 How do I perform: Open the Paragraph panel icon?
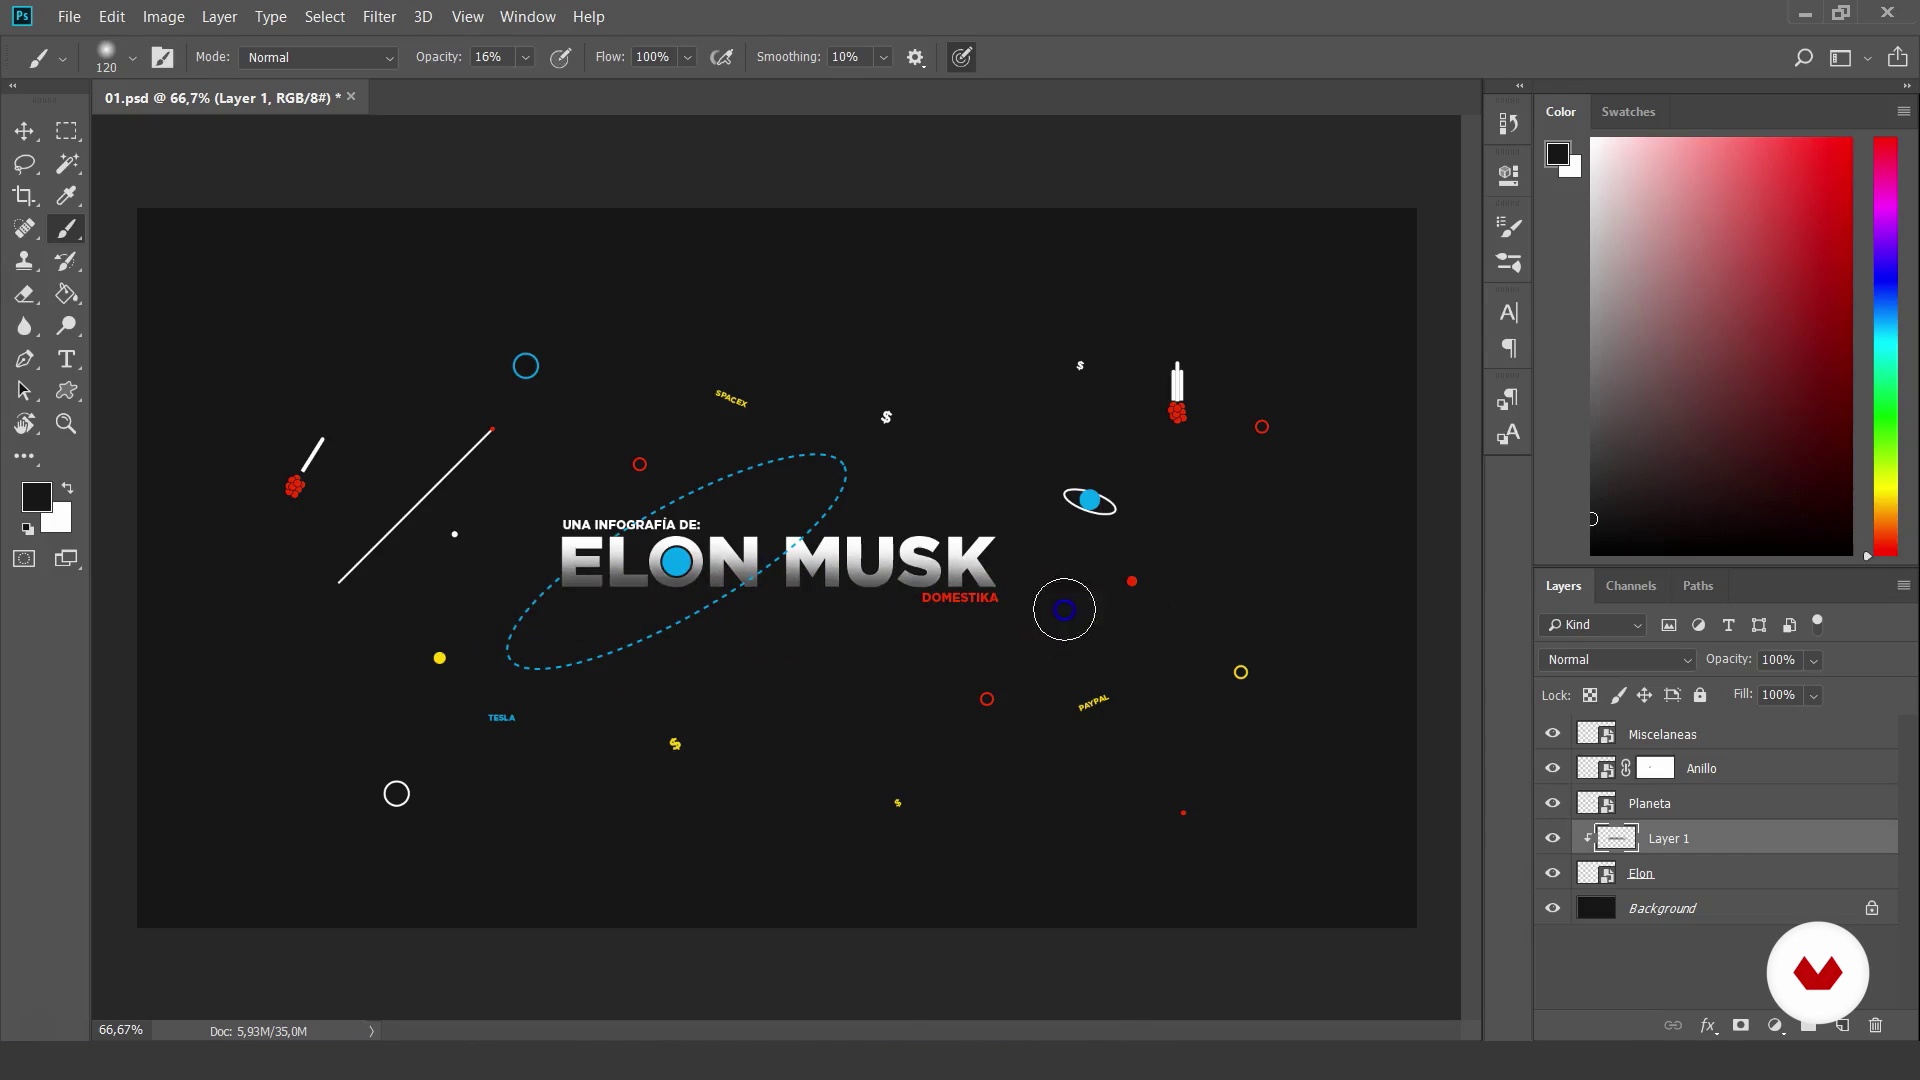pos(1508,348)
